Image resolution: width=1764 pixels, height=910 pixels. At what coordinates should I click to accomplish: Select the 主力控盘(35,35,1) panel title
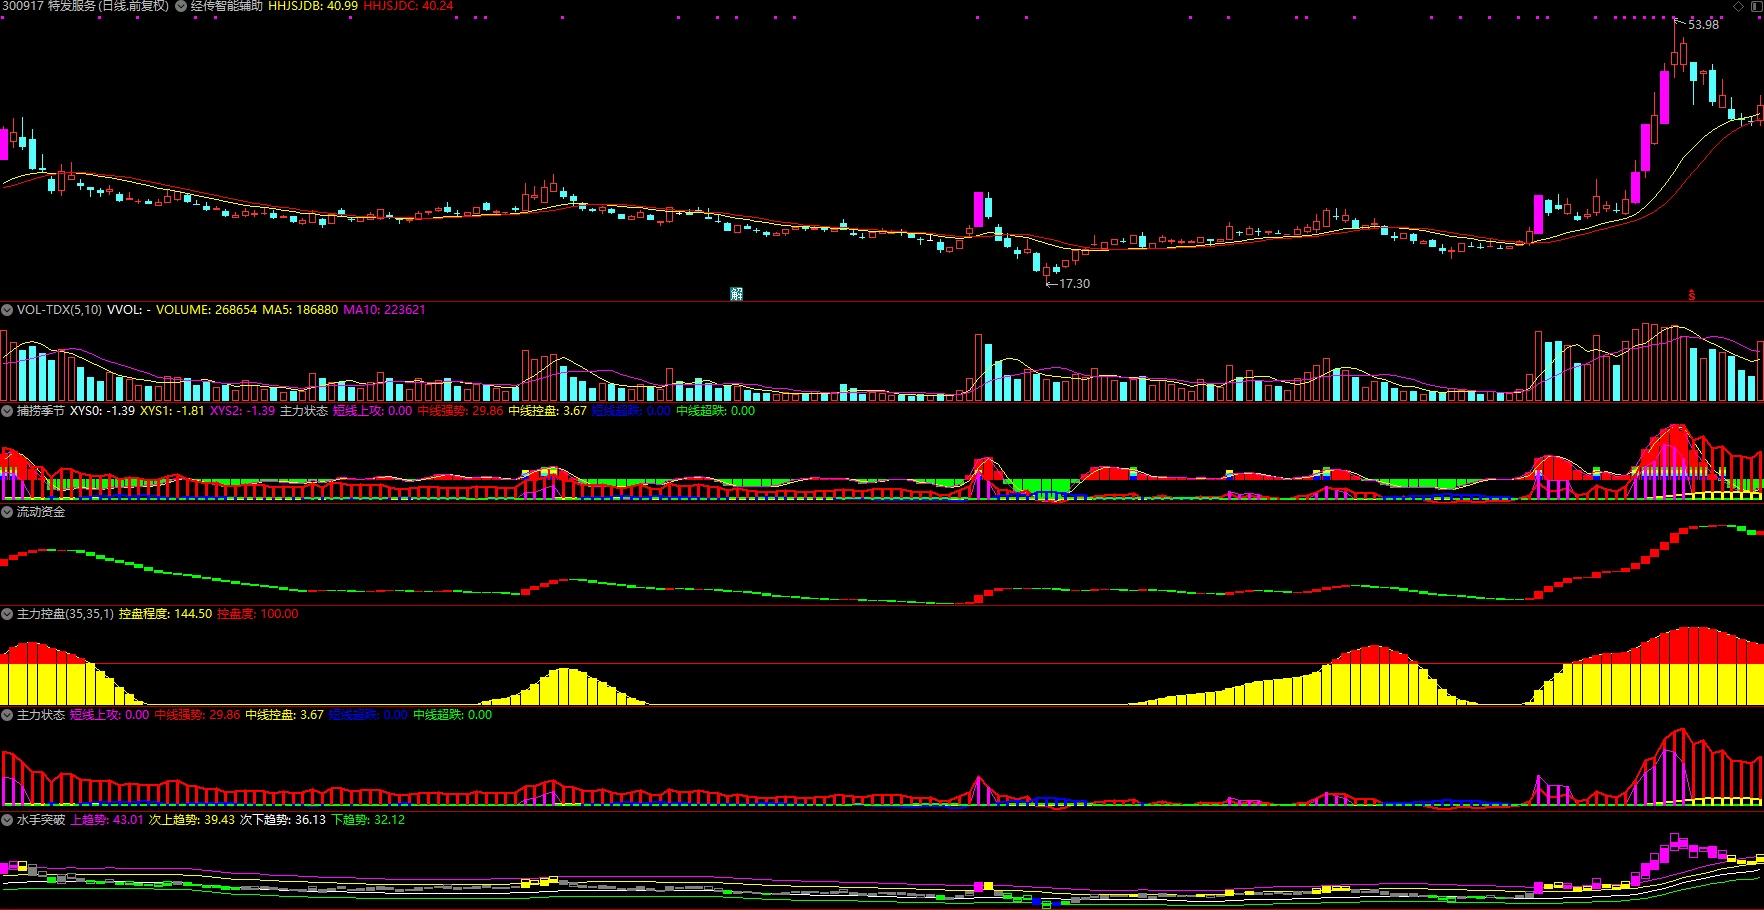[65, 614]
